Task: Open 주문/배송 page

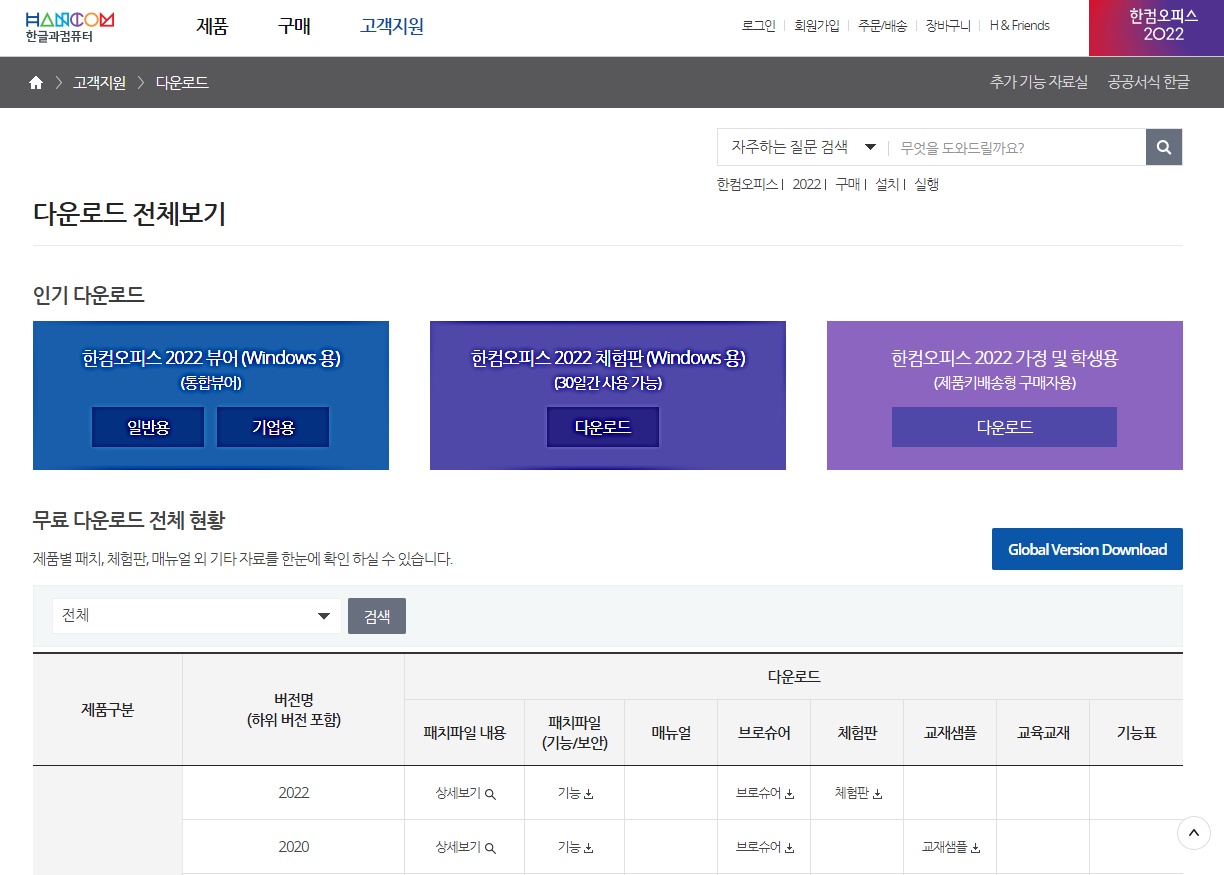Action: click(x=882, y=26)
